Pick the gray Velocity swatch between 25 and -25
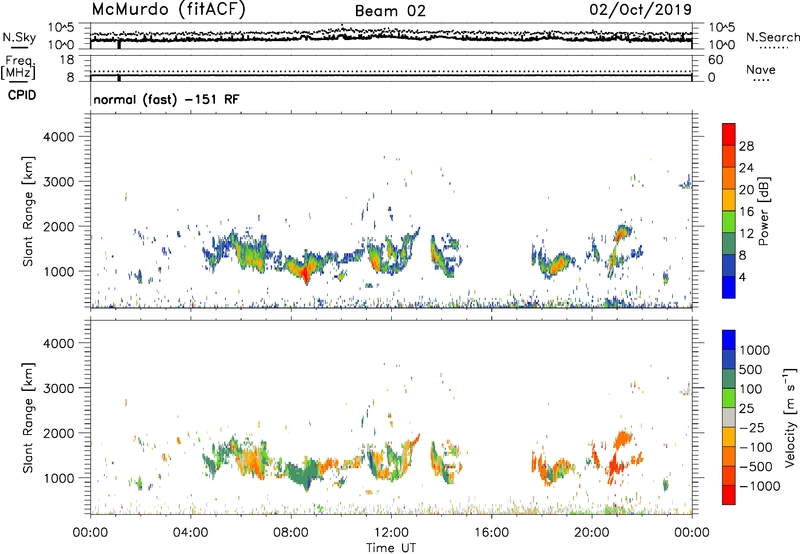Image resolution: width=800 pixels, height=554 pixels. pos(729,418)
